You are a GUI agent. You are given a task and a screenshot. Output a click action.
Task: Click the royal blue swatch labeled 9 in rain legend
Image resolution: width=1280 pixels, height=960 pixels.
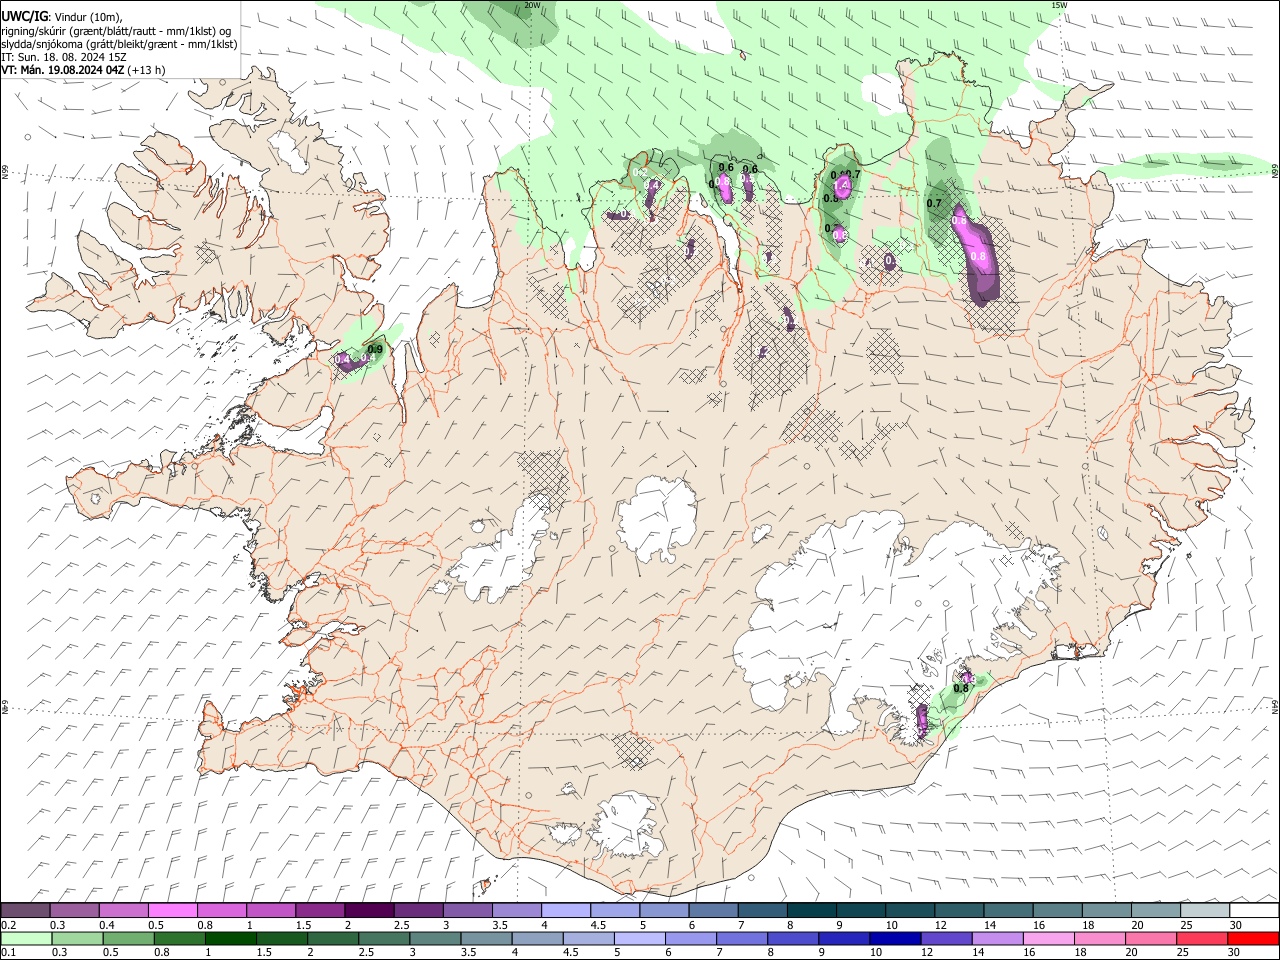coord(844,939)
